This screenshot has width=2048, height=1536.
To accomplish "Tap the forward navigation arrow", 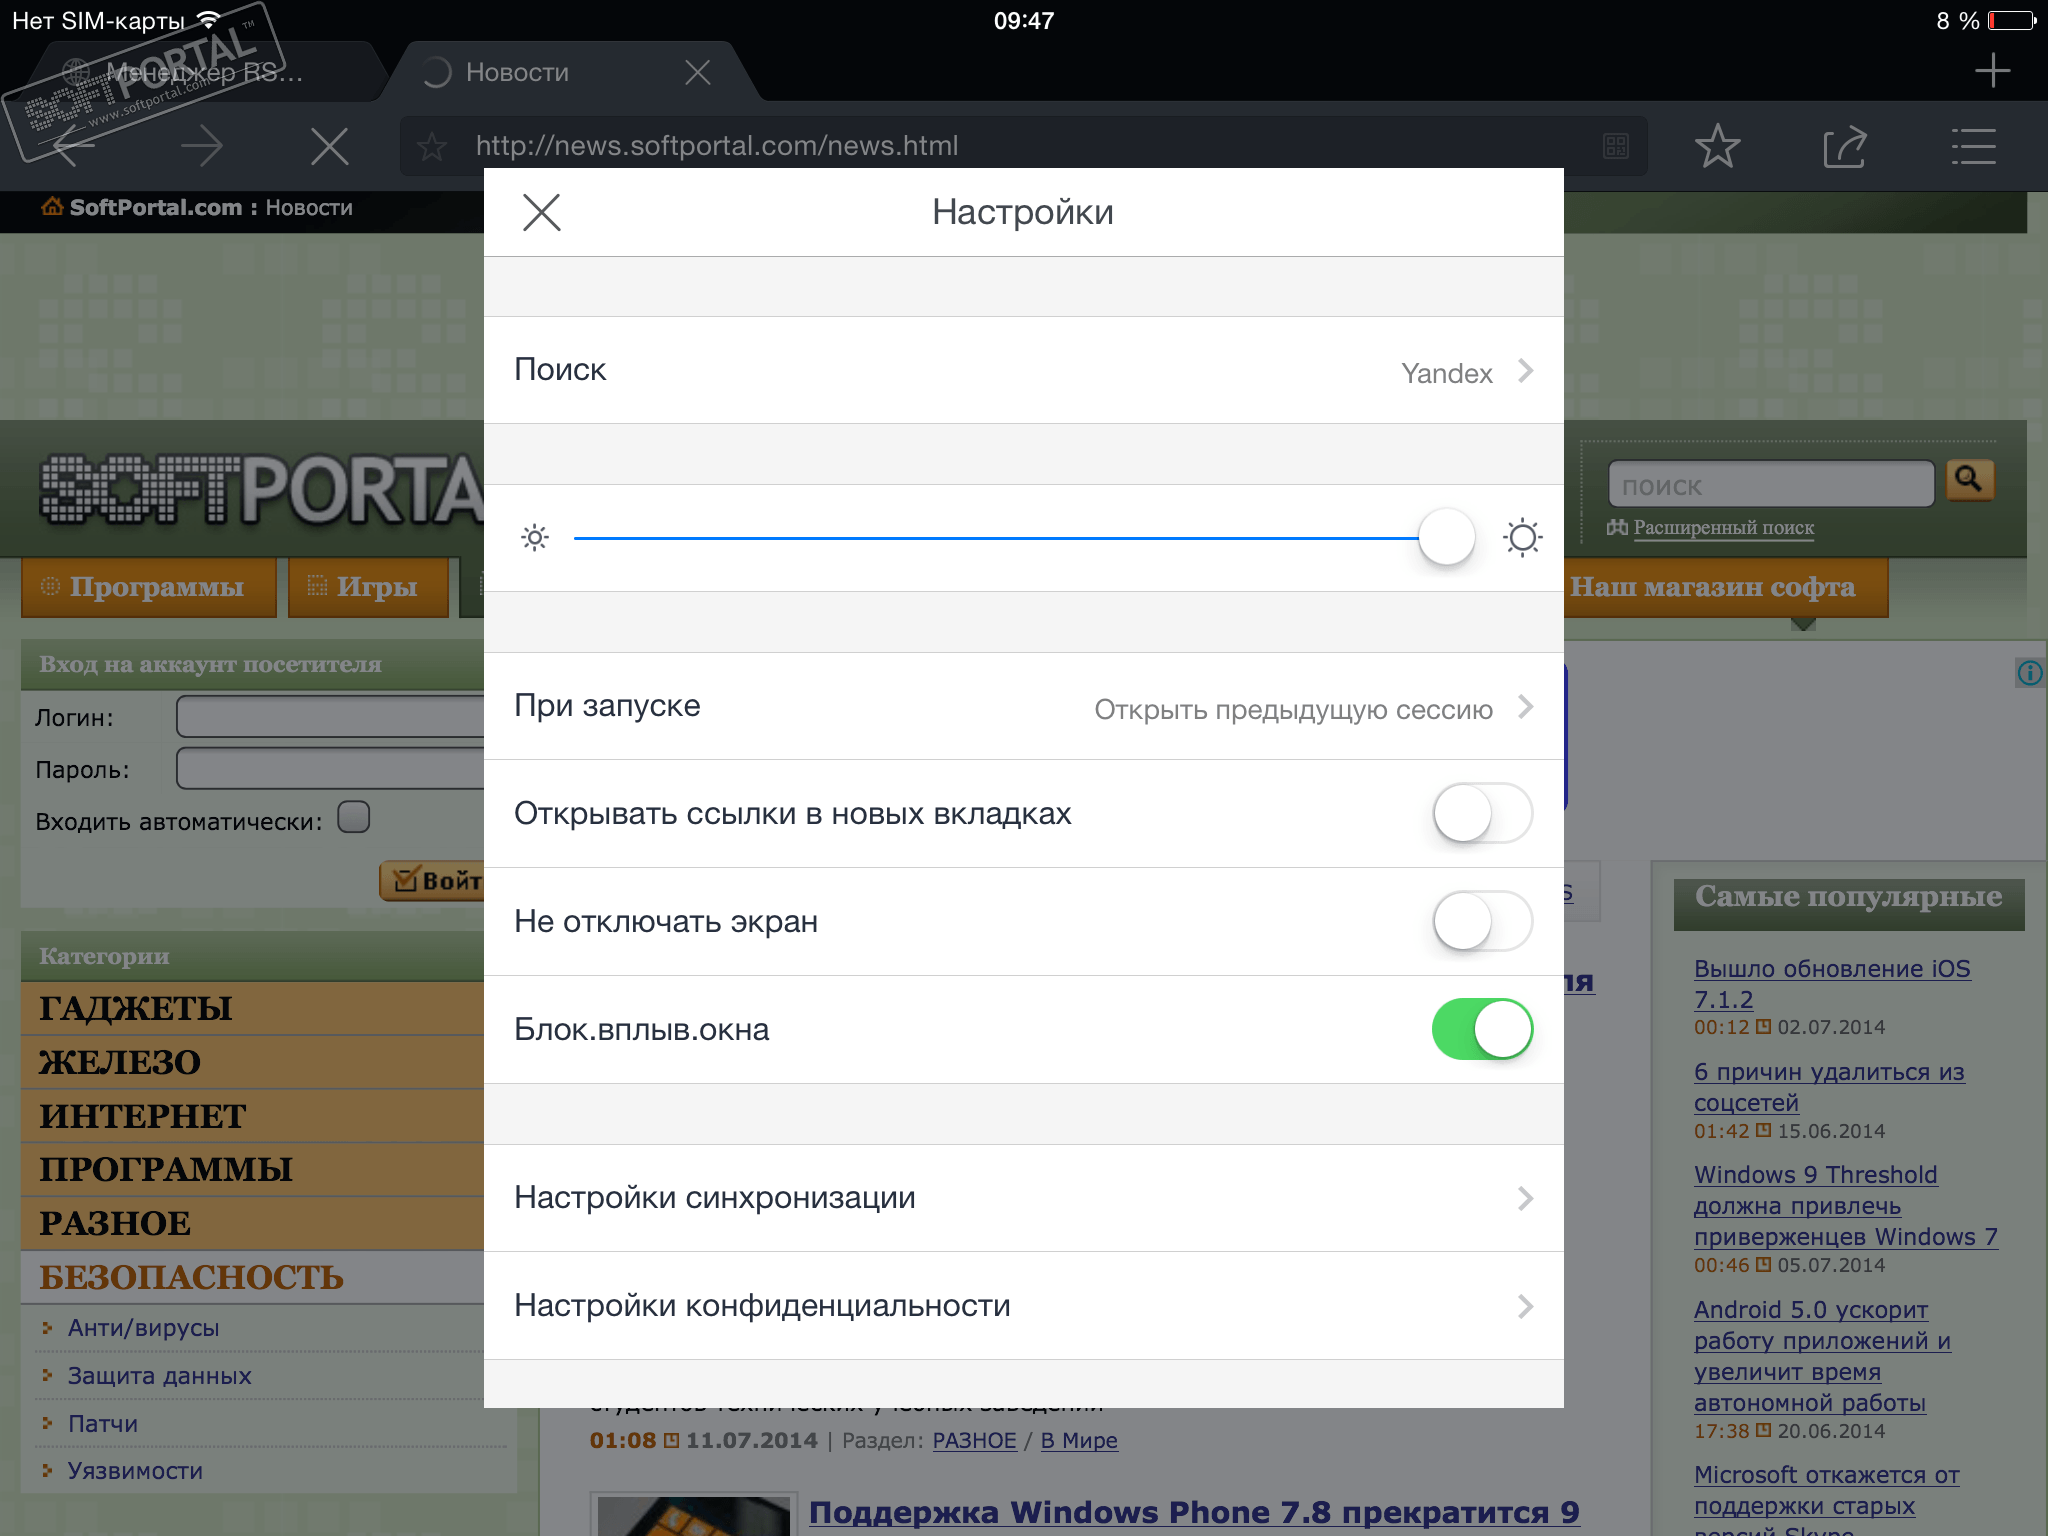I will tap(202, 147).
